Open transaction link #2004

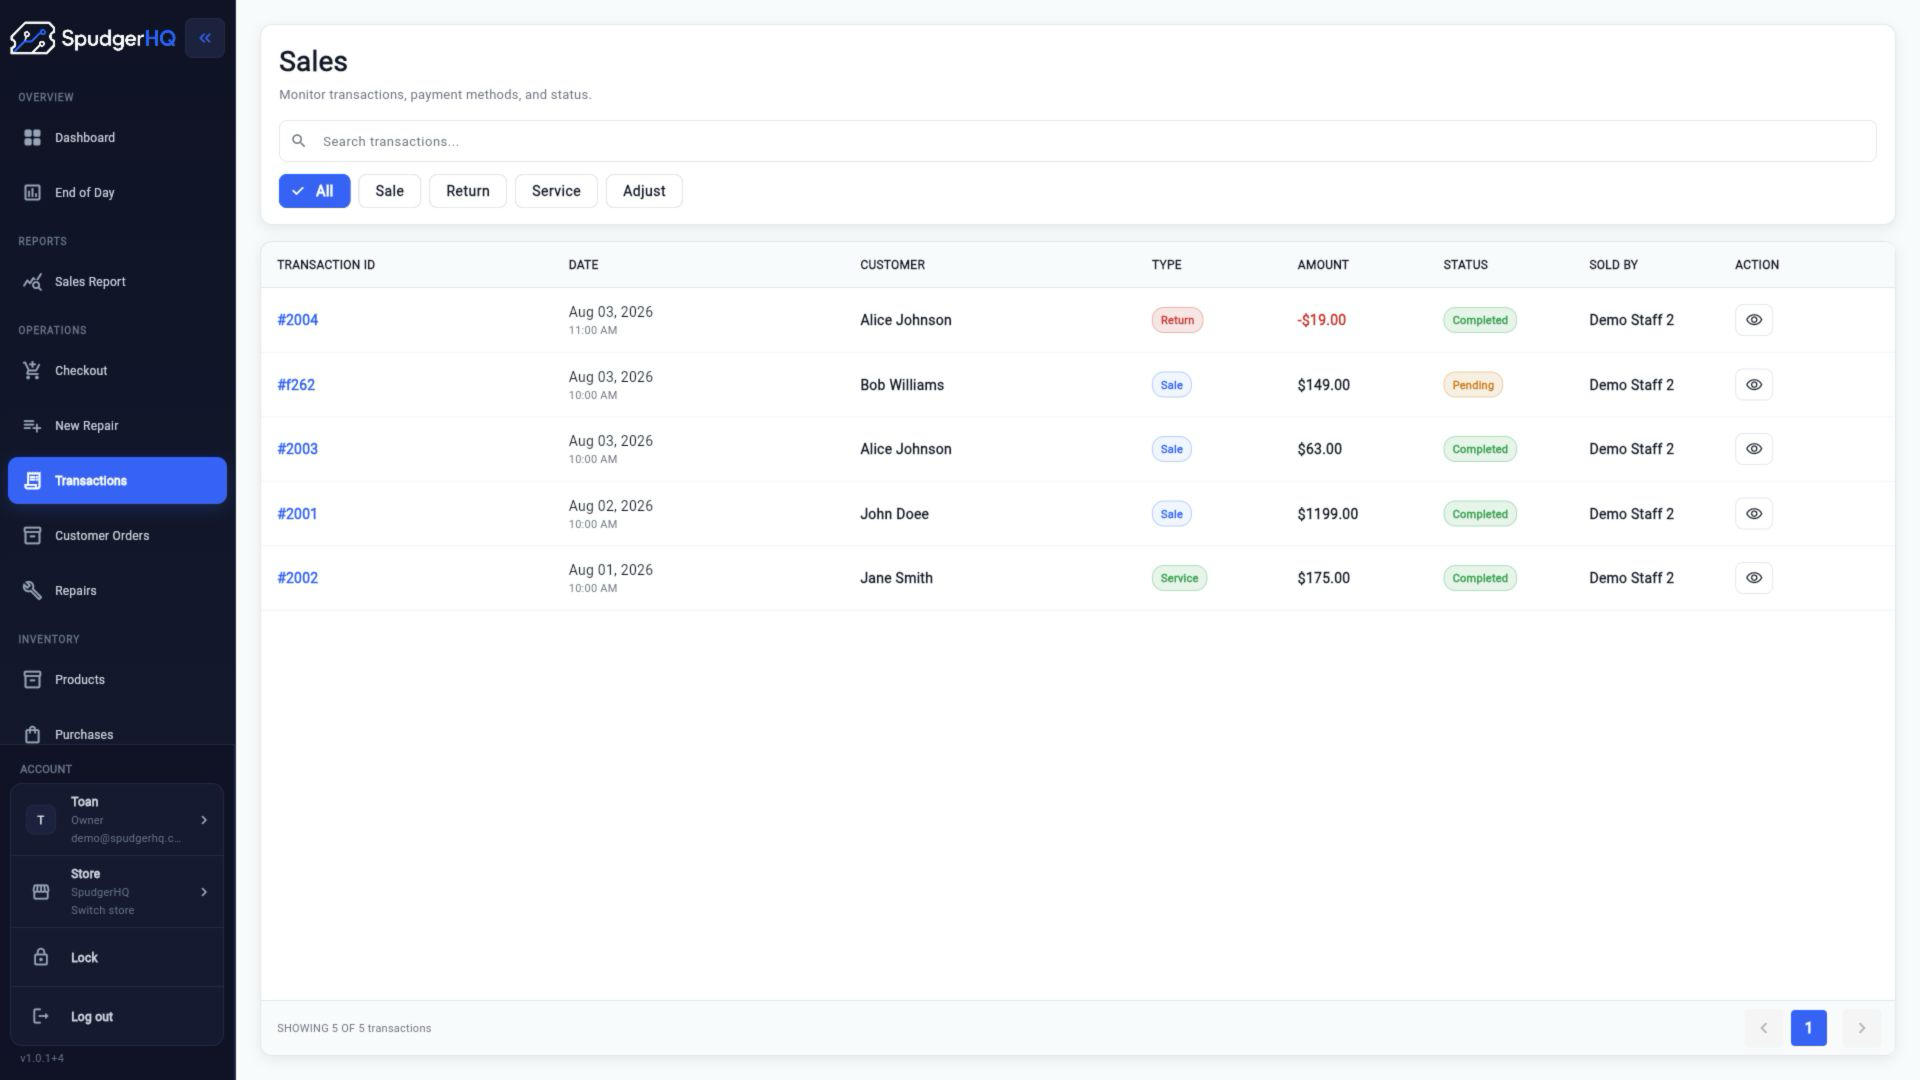(297, 320)
